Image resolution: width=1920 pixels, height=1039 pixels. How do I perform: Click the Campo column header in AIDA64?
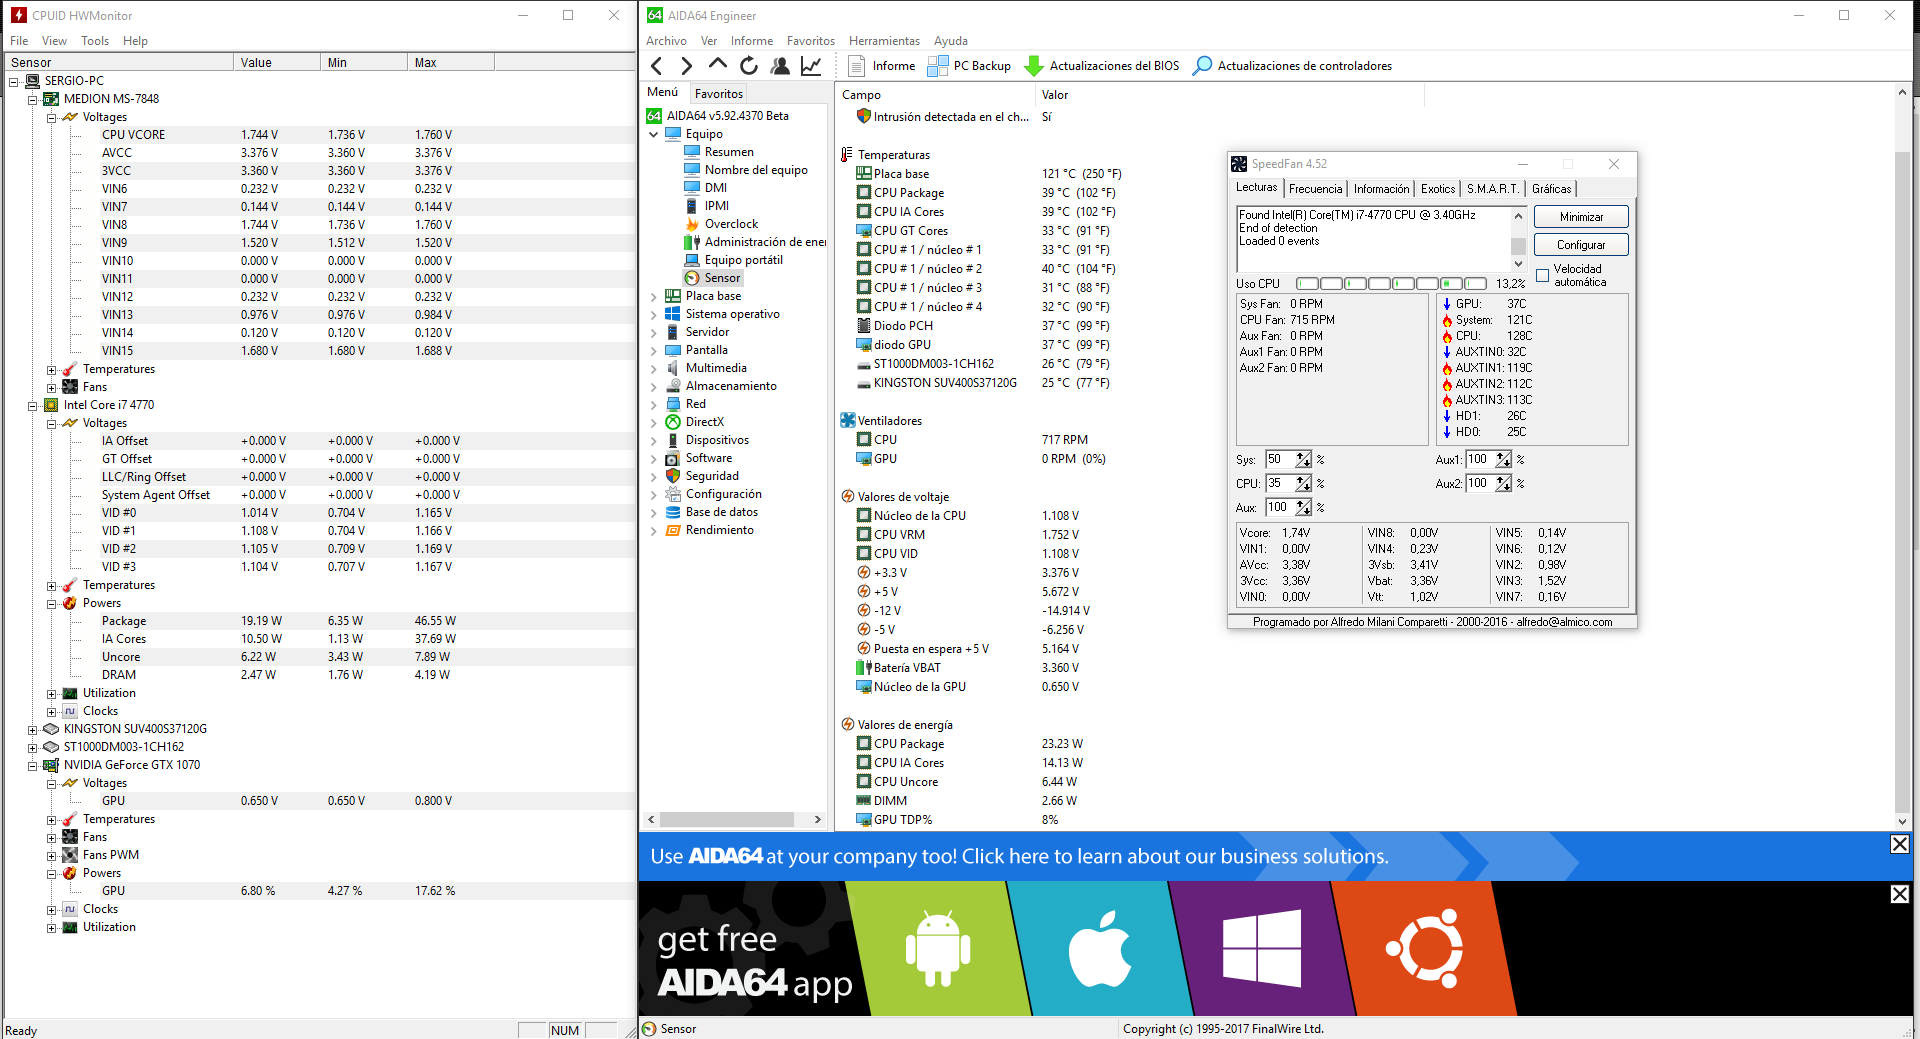click(x=935, y=95)
